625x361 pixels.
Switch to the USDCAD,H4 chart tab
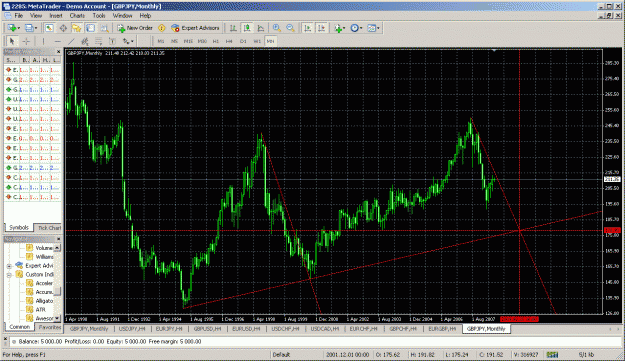(324, 329)
